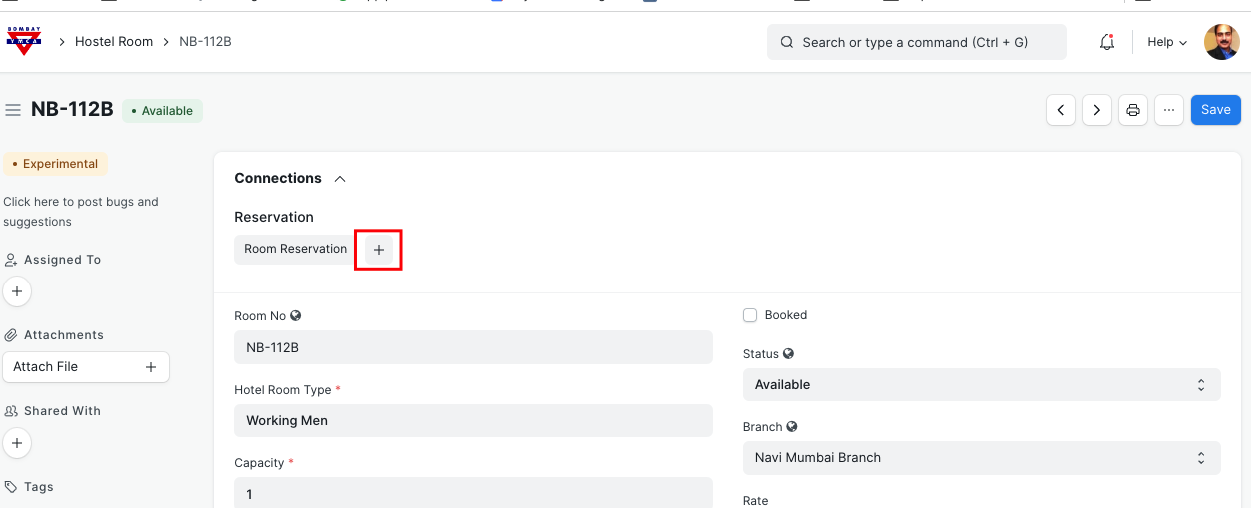Open the Branch dropdown
This screenshot has height=508, width=1251.
point(981,458)
